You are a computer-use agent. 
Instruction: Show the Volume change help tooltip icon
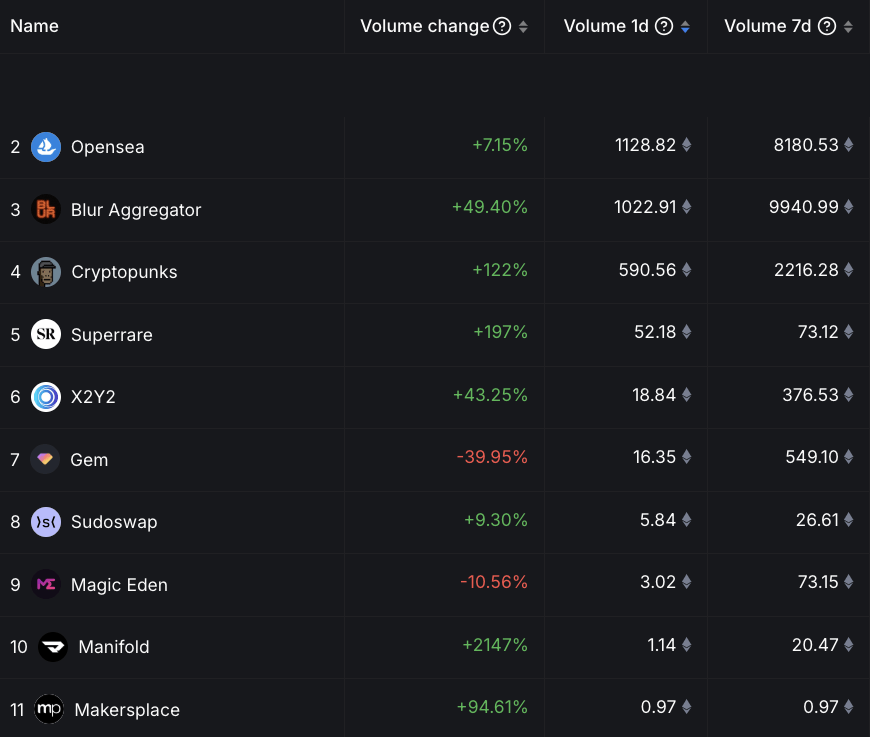coord(503,27)
